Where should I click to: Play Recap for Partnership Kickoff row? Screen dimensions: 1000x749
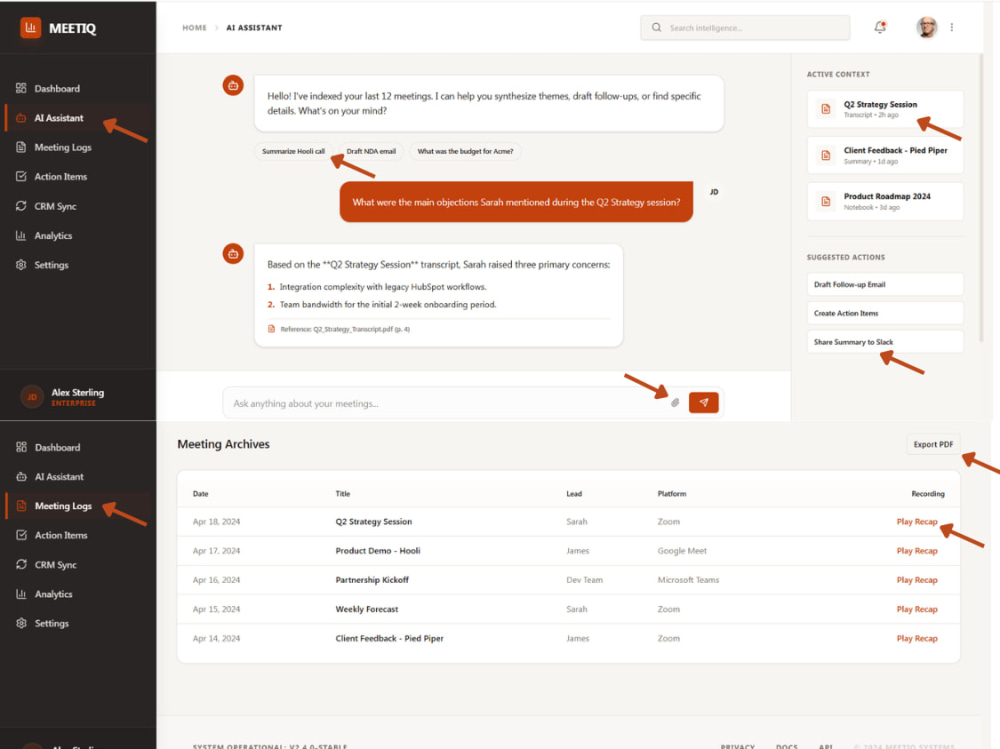coord(916,580)
